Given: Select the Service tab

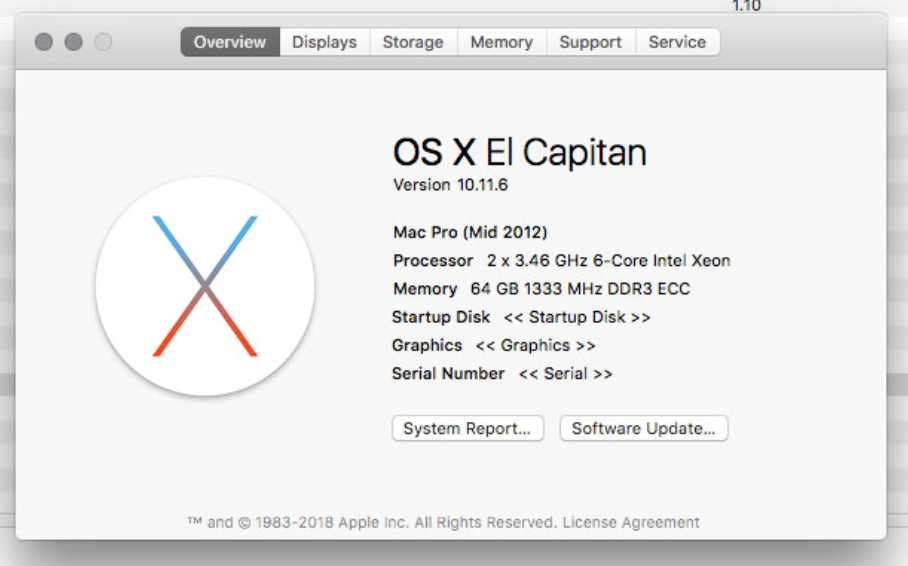Looking at the screenshot, I should [678, 42].
